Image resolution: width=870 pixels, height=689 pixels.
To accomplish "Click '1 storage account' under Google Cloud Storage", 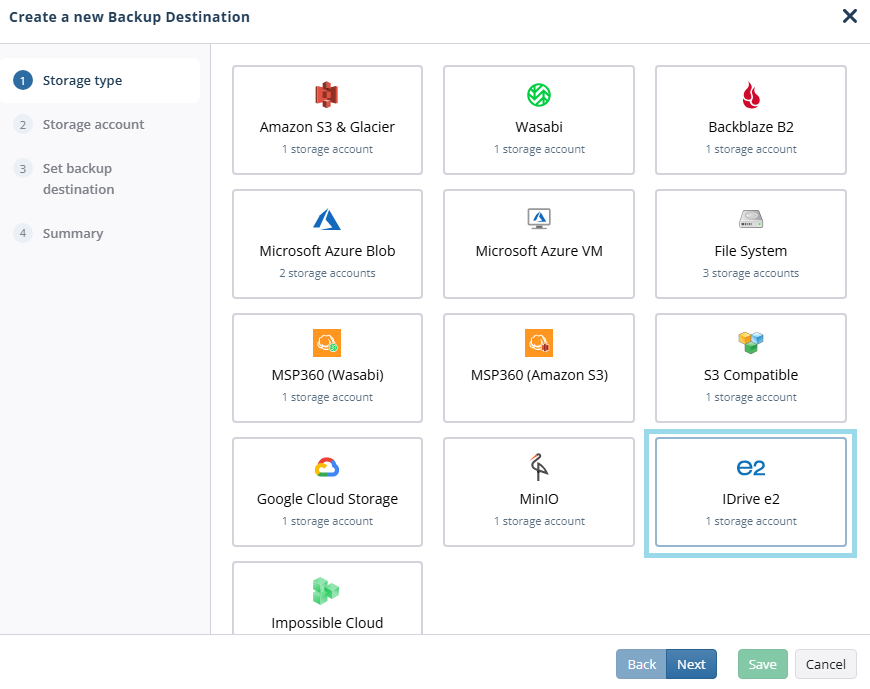I will (x=327, y=521).
